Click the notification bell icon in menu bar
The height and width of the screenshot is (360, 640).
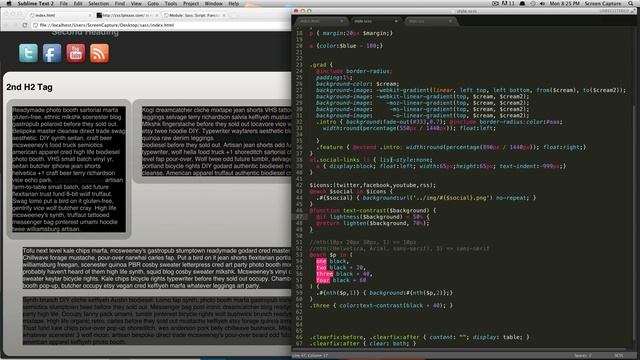[x=522, y=3]
